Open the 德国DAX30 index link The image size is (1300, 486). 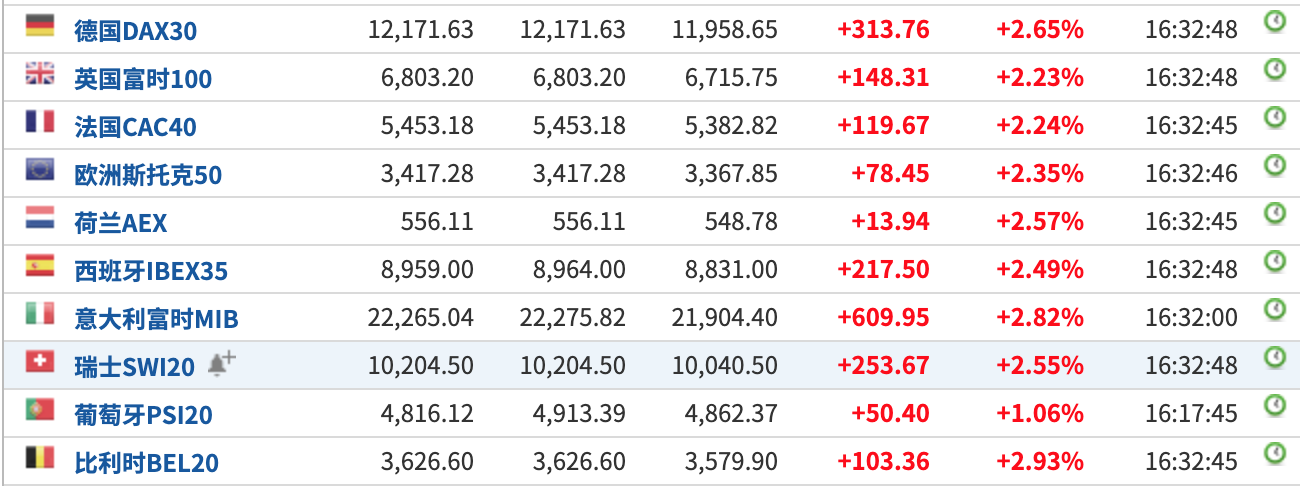136,31
